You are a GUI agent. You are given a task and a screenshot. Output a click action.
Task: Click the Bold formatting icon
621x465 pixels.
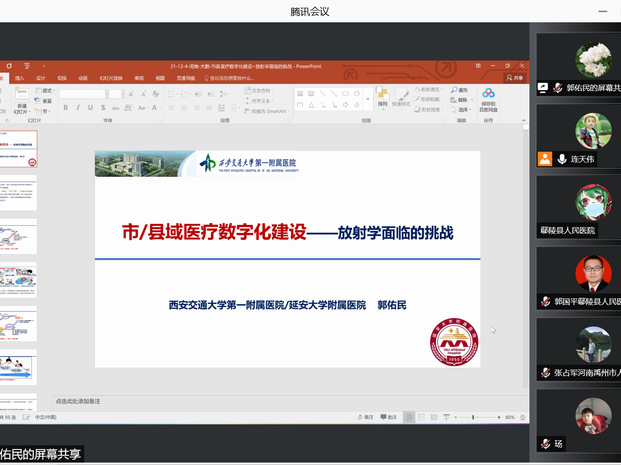coord(64,108)
